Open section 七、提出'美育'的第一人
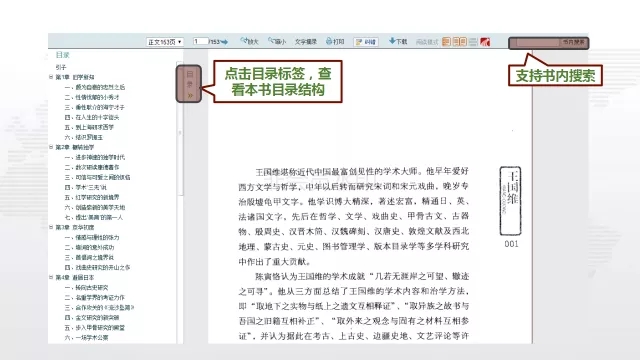 point(93,217)
